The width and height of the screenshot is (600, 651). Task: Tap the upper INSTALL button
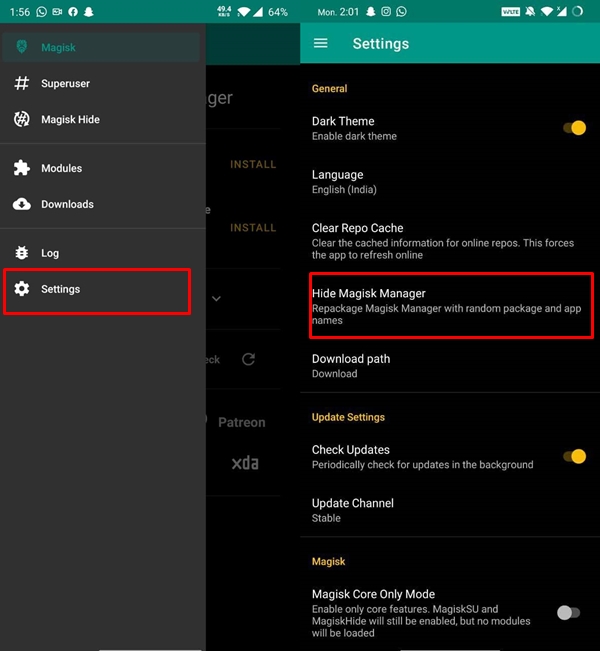tap(253, 164)
